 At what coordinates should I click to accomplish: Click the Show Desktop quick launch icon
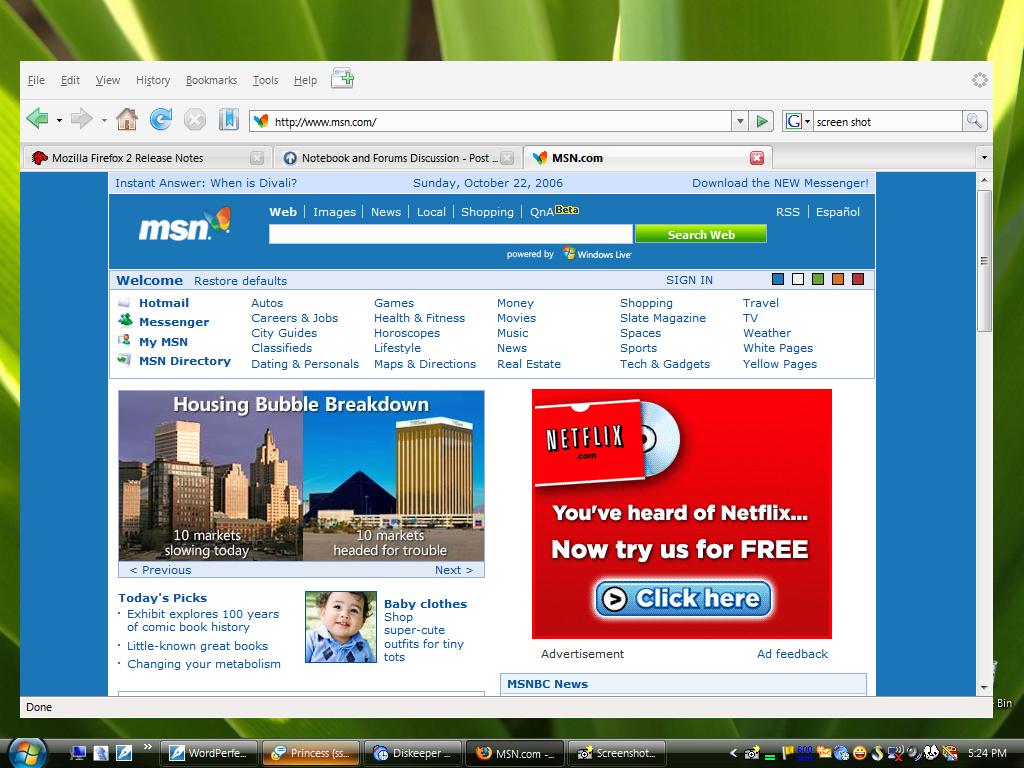pos(78,753)
